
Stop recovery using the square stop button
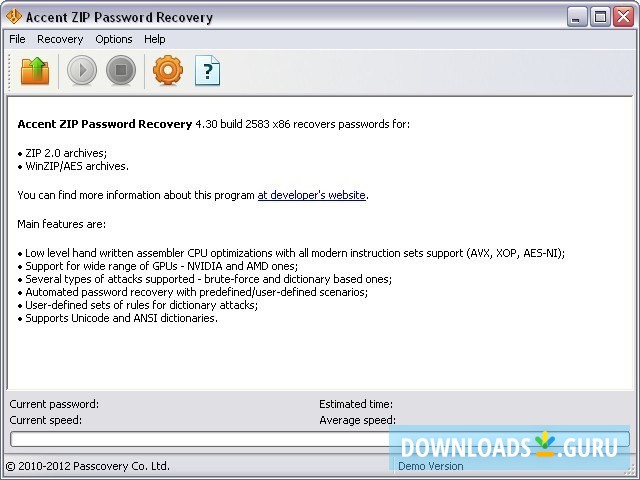[x=121, y=71]
